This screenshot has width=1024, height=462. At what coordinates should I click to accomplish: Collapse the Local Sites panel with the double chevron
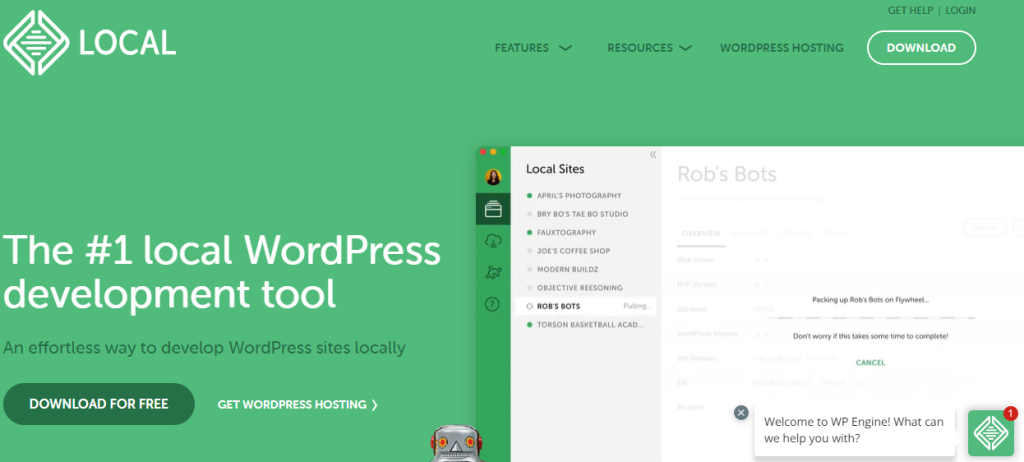652,155
